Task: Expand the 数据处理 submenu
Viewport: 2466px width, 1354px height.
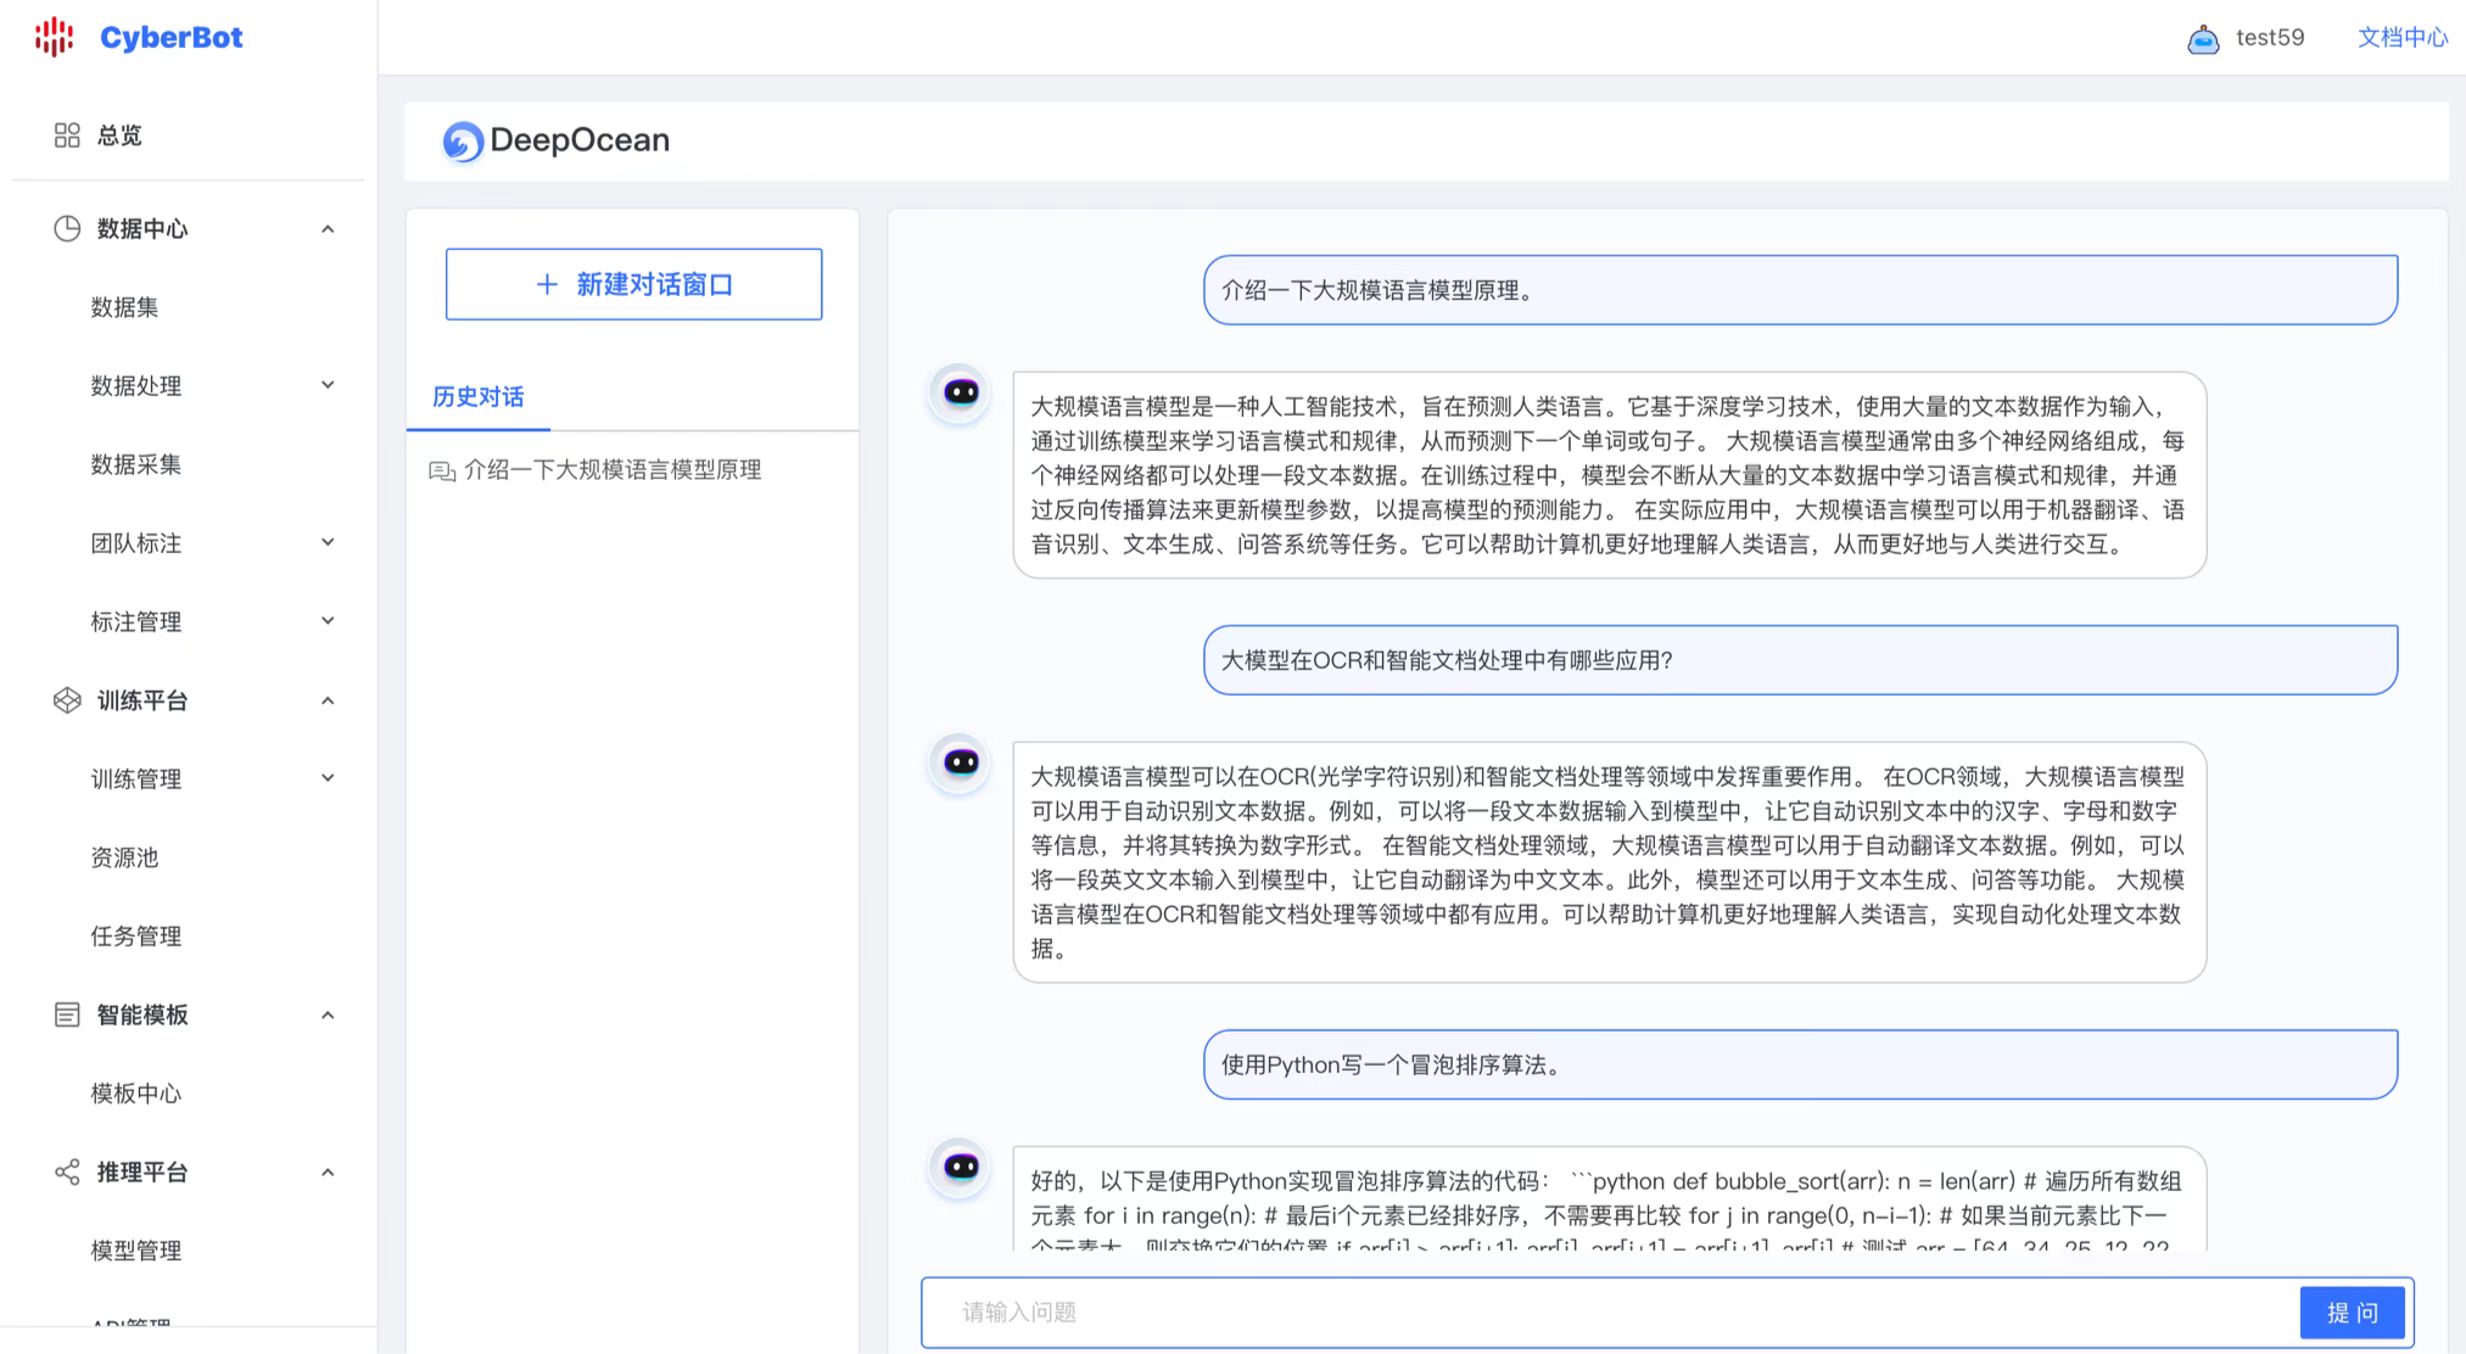Action: 327,385
